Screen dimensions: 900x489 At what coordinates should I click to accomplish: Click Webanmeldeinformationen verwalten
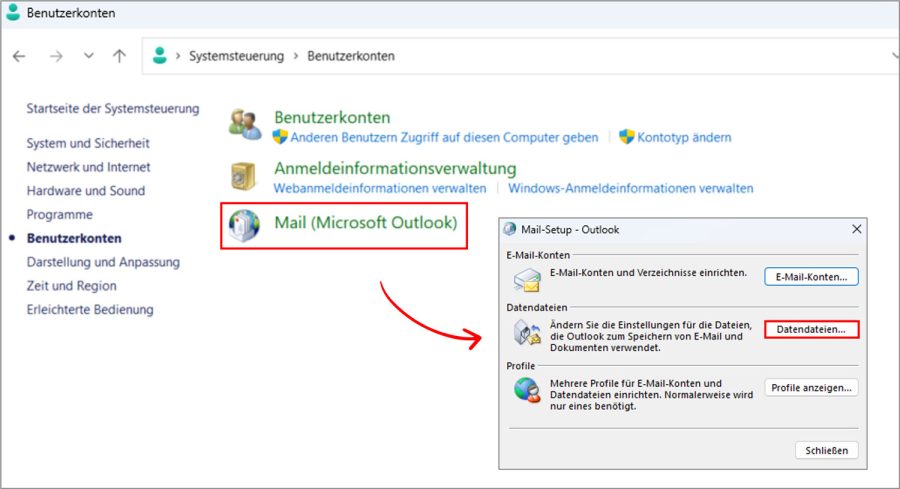click(x=380, y=188)
